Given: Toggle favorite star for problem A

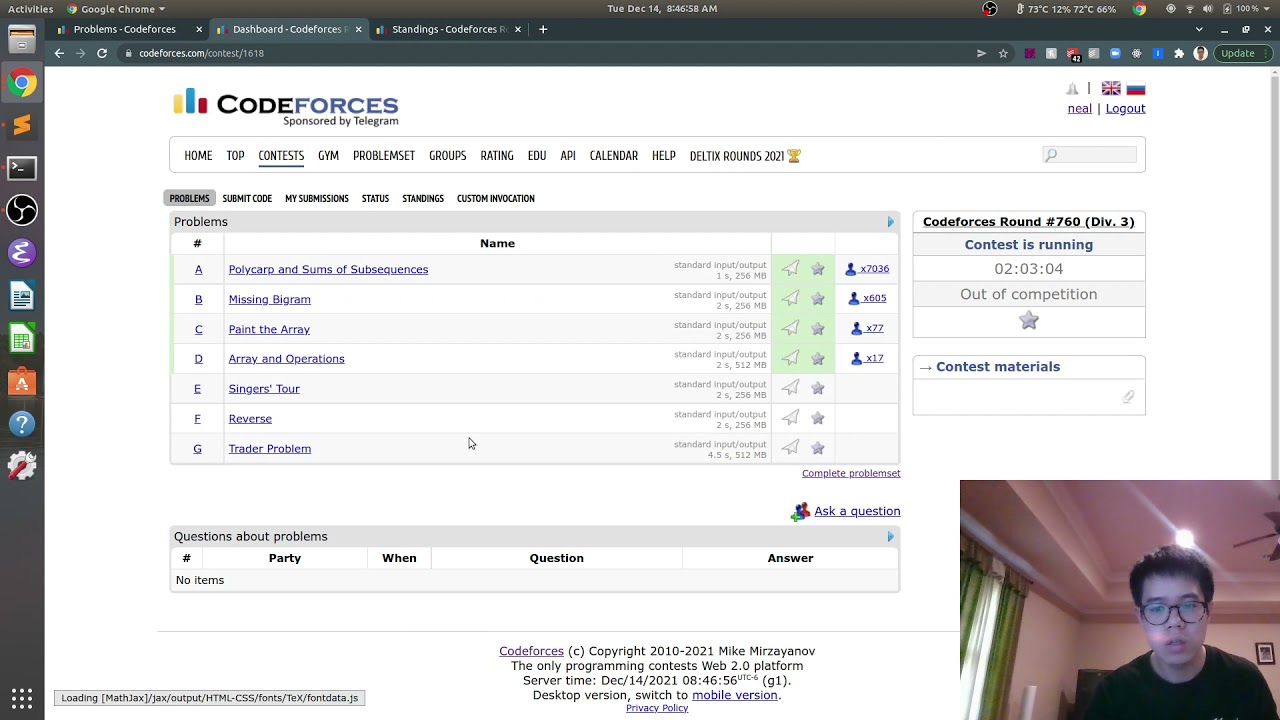Looking at the screenshot, I should pos(817,268).
